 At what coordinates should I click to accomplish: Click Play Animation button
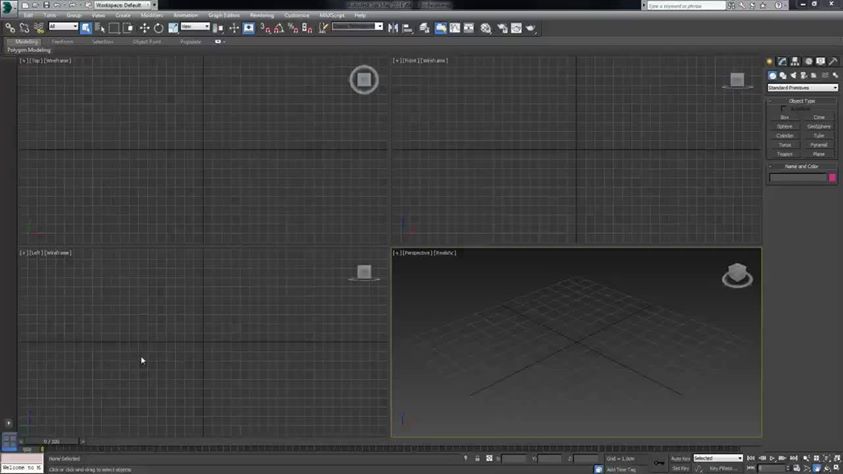[x=773, y=458]
